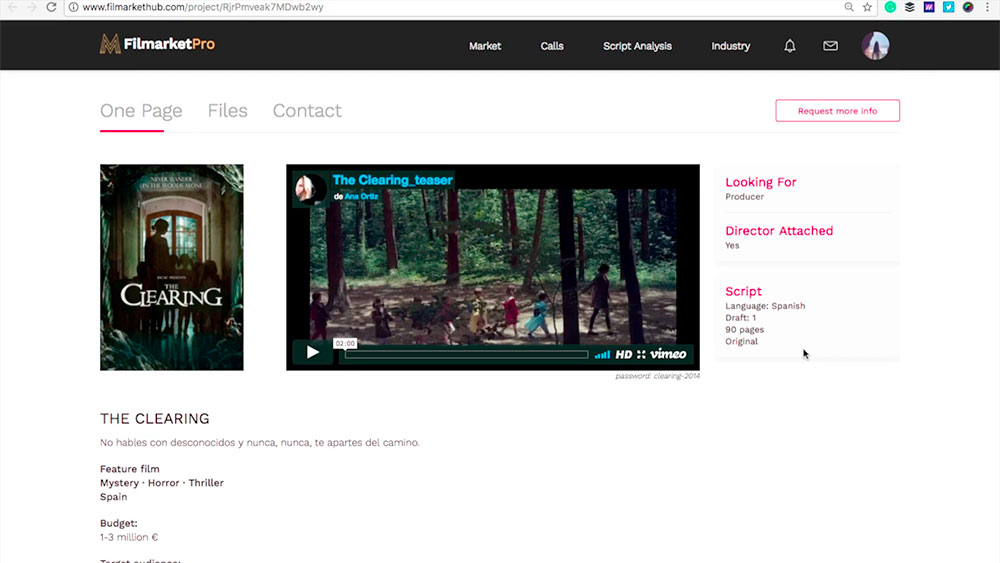Switch to the Contact tab
The width and height of the screenshot is (1000, 563).
tap(307, 111)
